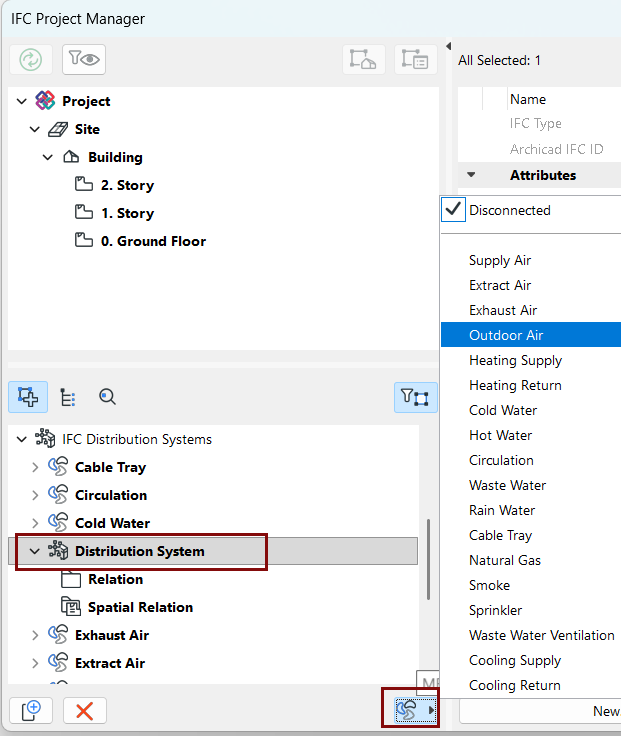Collapse the Distribution System node
The height and width of the screenshot is (736, 621).
tap(35, 551)
